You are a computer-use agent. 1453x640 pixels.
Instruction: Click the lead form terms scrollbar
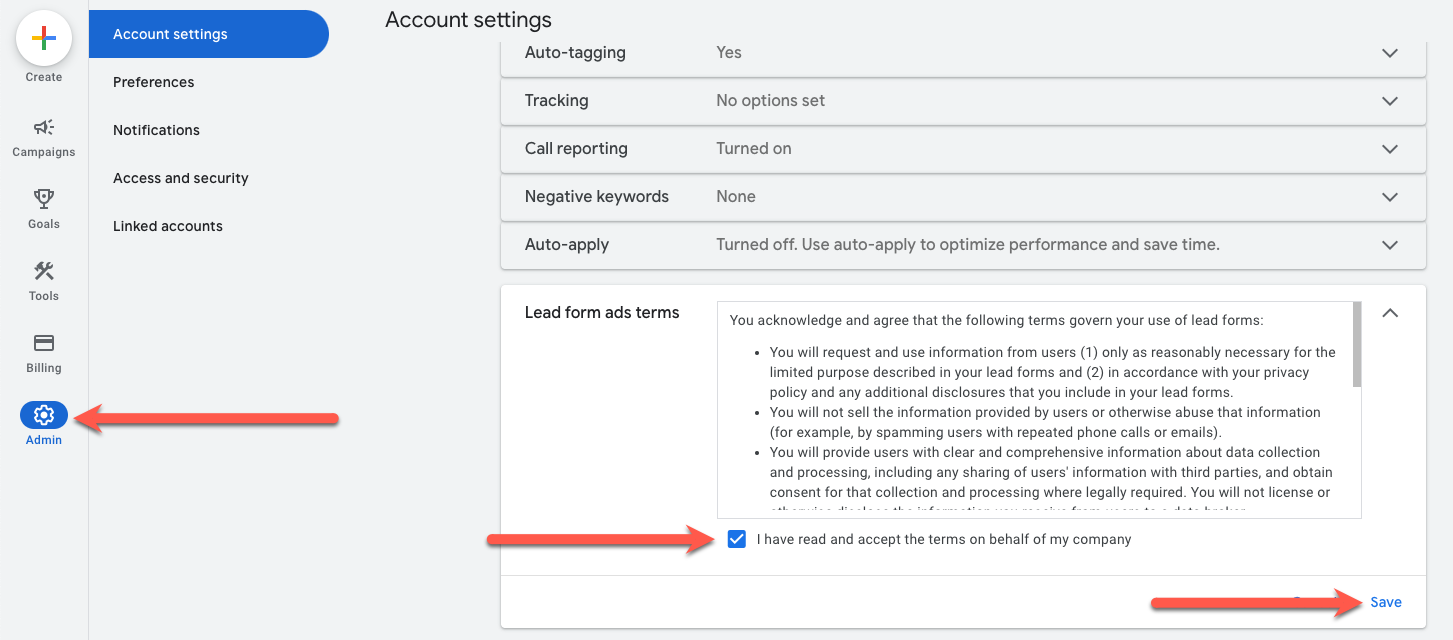pyautogui.click(x=1357, y=345)
